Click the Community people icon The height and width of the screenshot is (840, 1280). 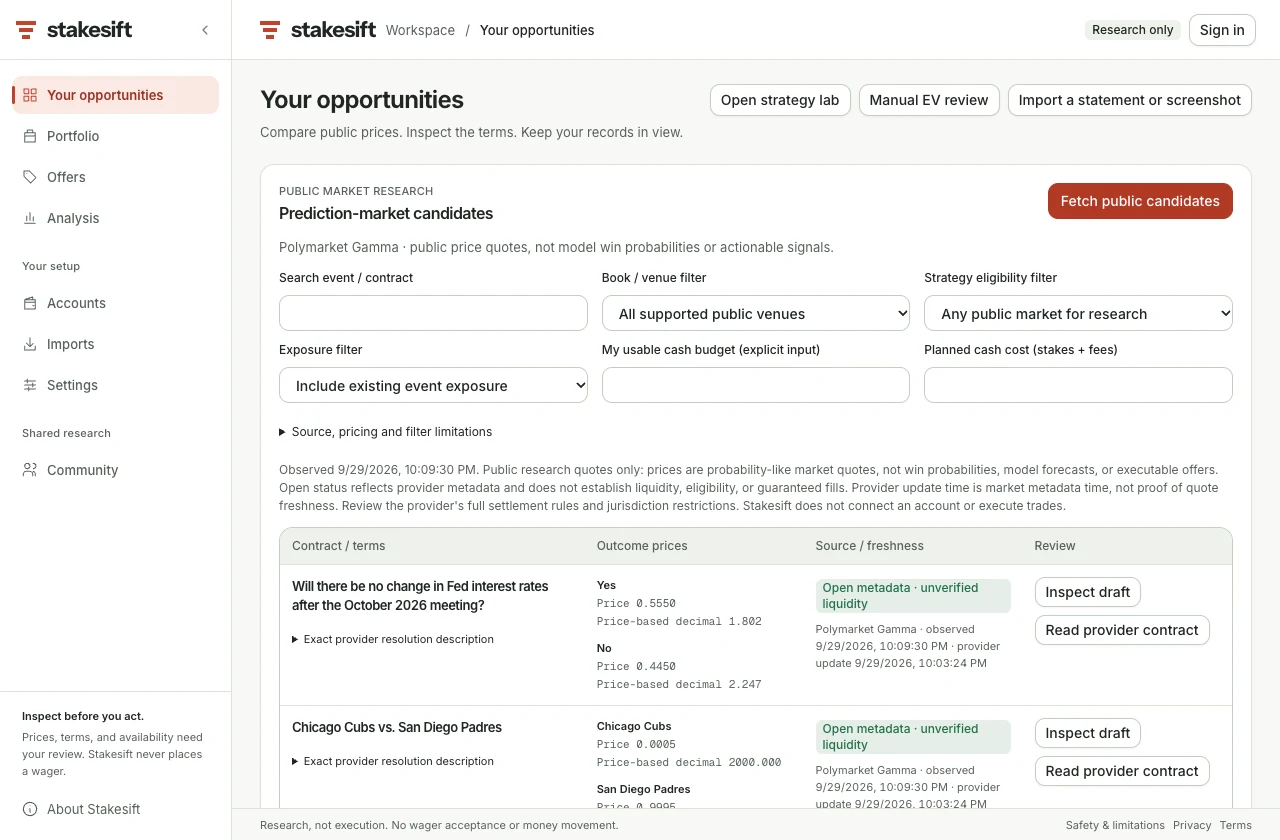click(x=30, y=470)
